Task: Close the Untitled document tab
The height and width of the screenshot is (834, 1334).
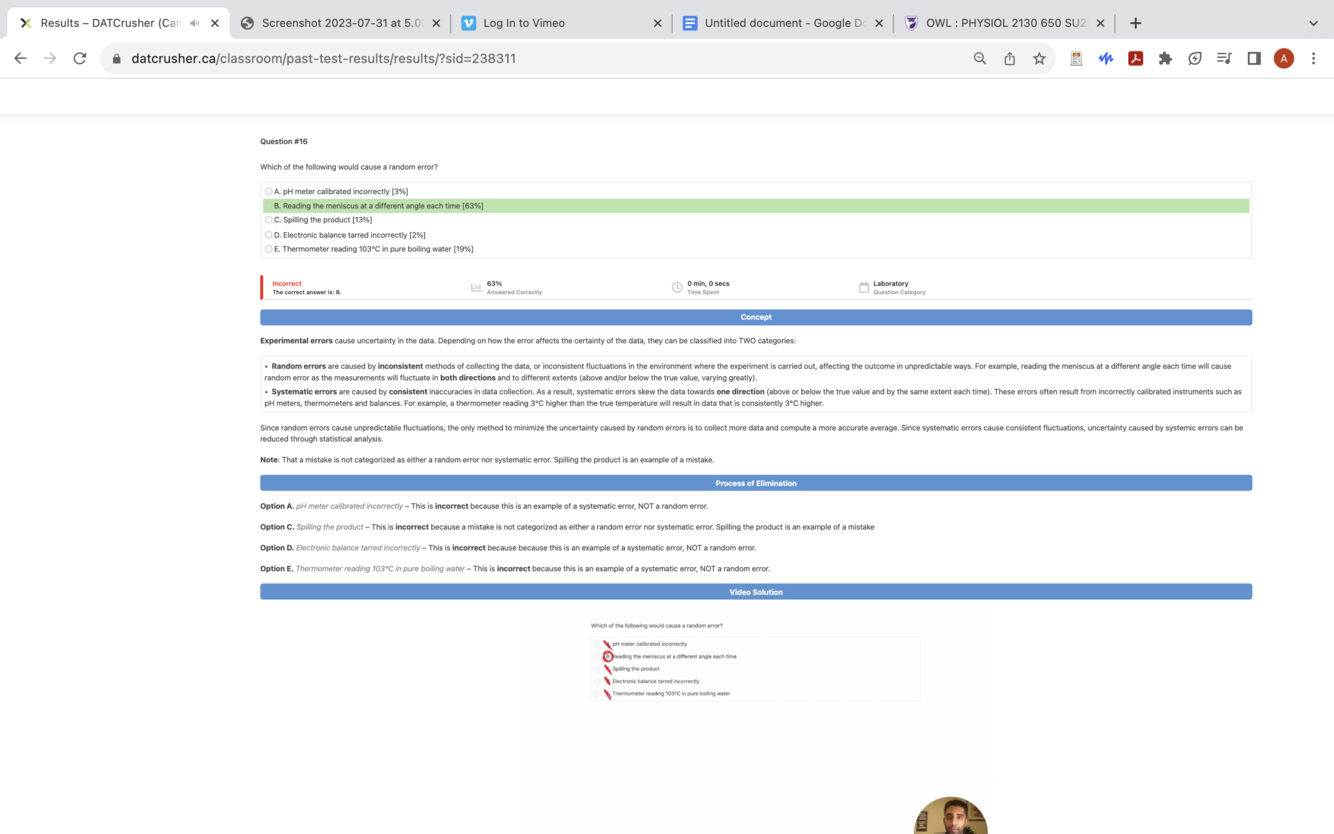Action: pos(879,23)
